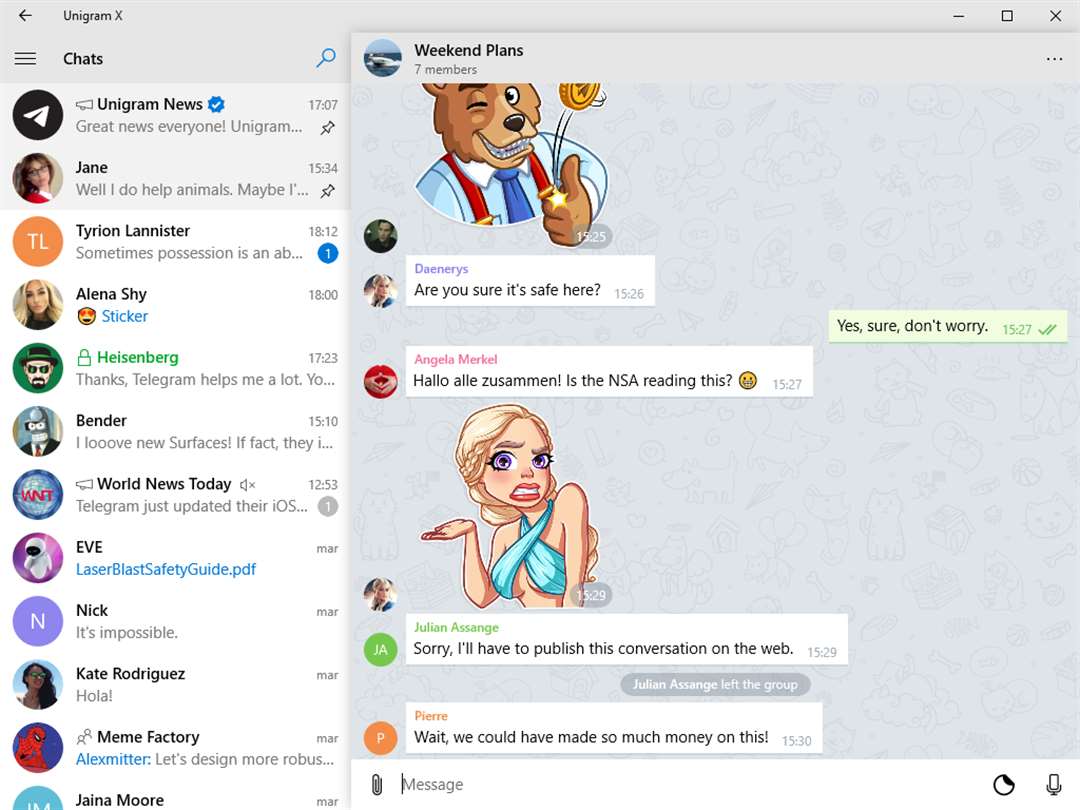Go back using the arrow in title bar
Viewport: 1080px width, 810px height.
(x=25, y=15)
